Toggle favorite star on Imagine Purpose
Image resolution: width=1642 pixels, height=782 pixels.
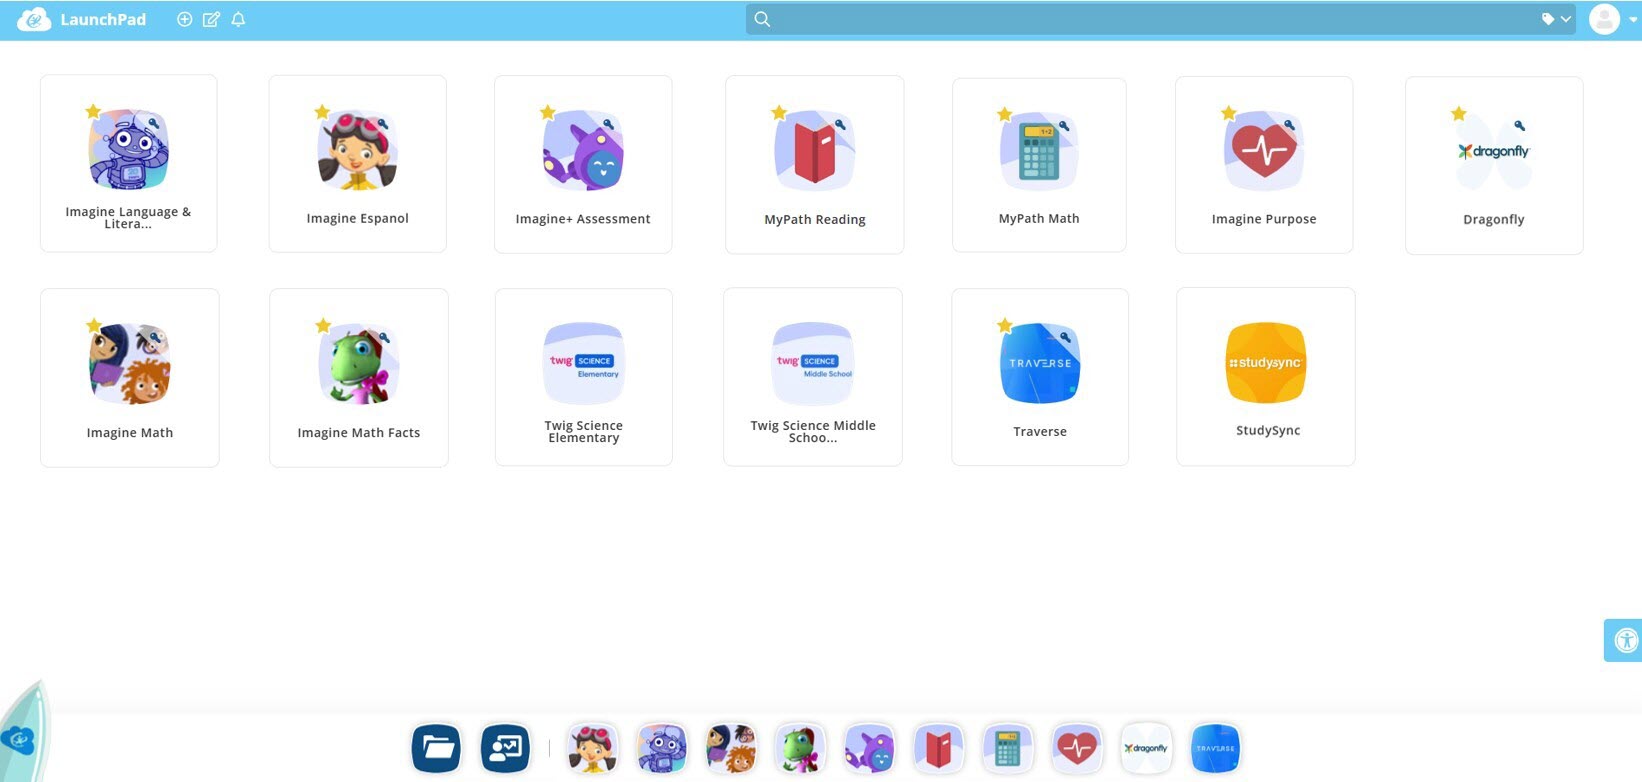(1229, 113)
